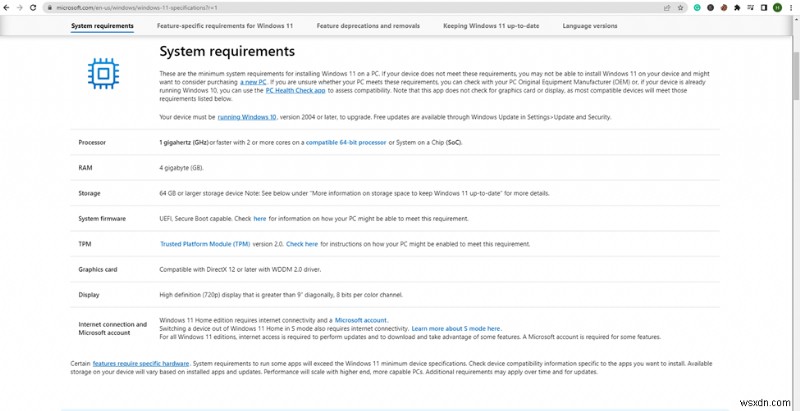The height and width of the screenshot is (411, 800).
Task: Click the browser back arrow
Action: [x=7, y=7]
